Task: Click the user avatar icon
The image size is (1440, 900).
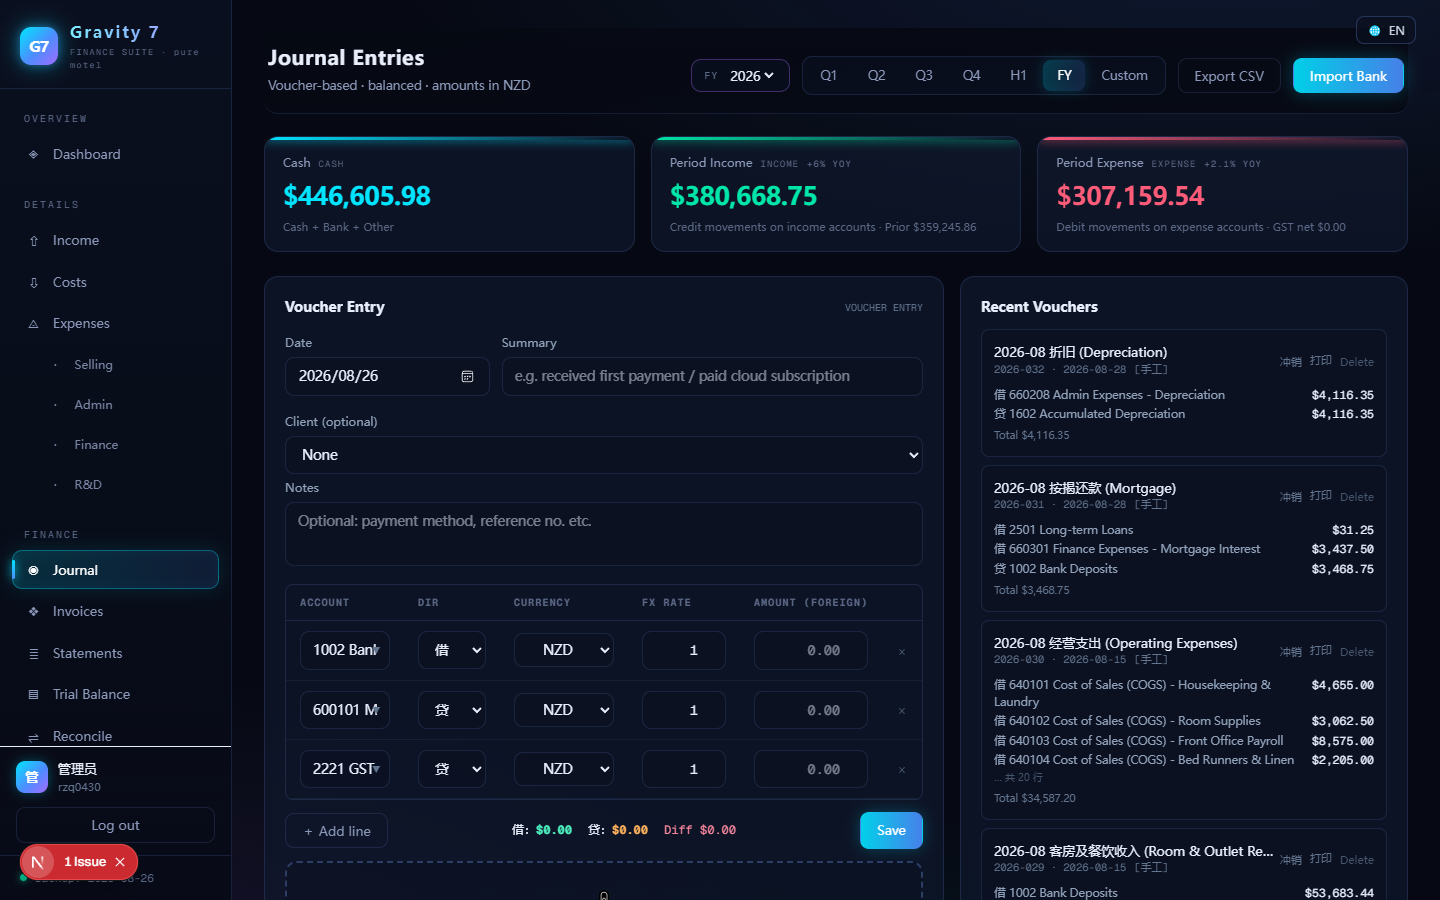Action: tap(32, 777)
